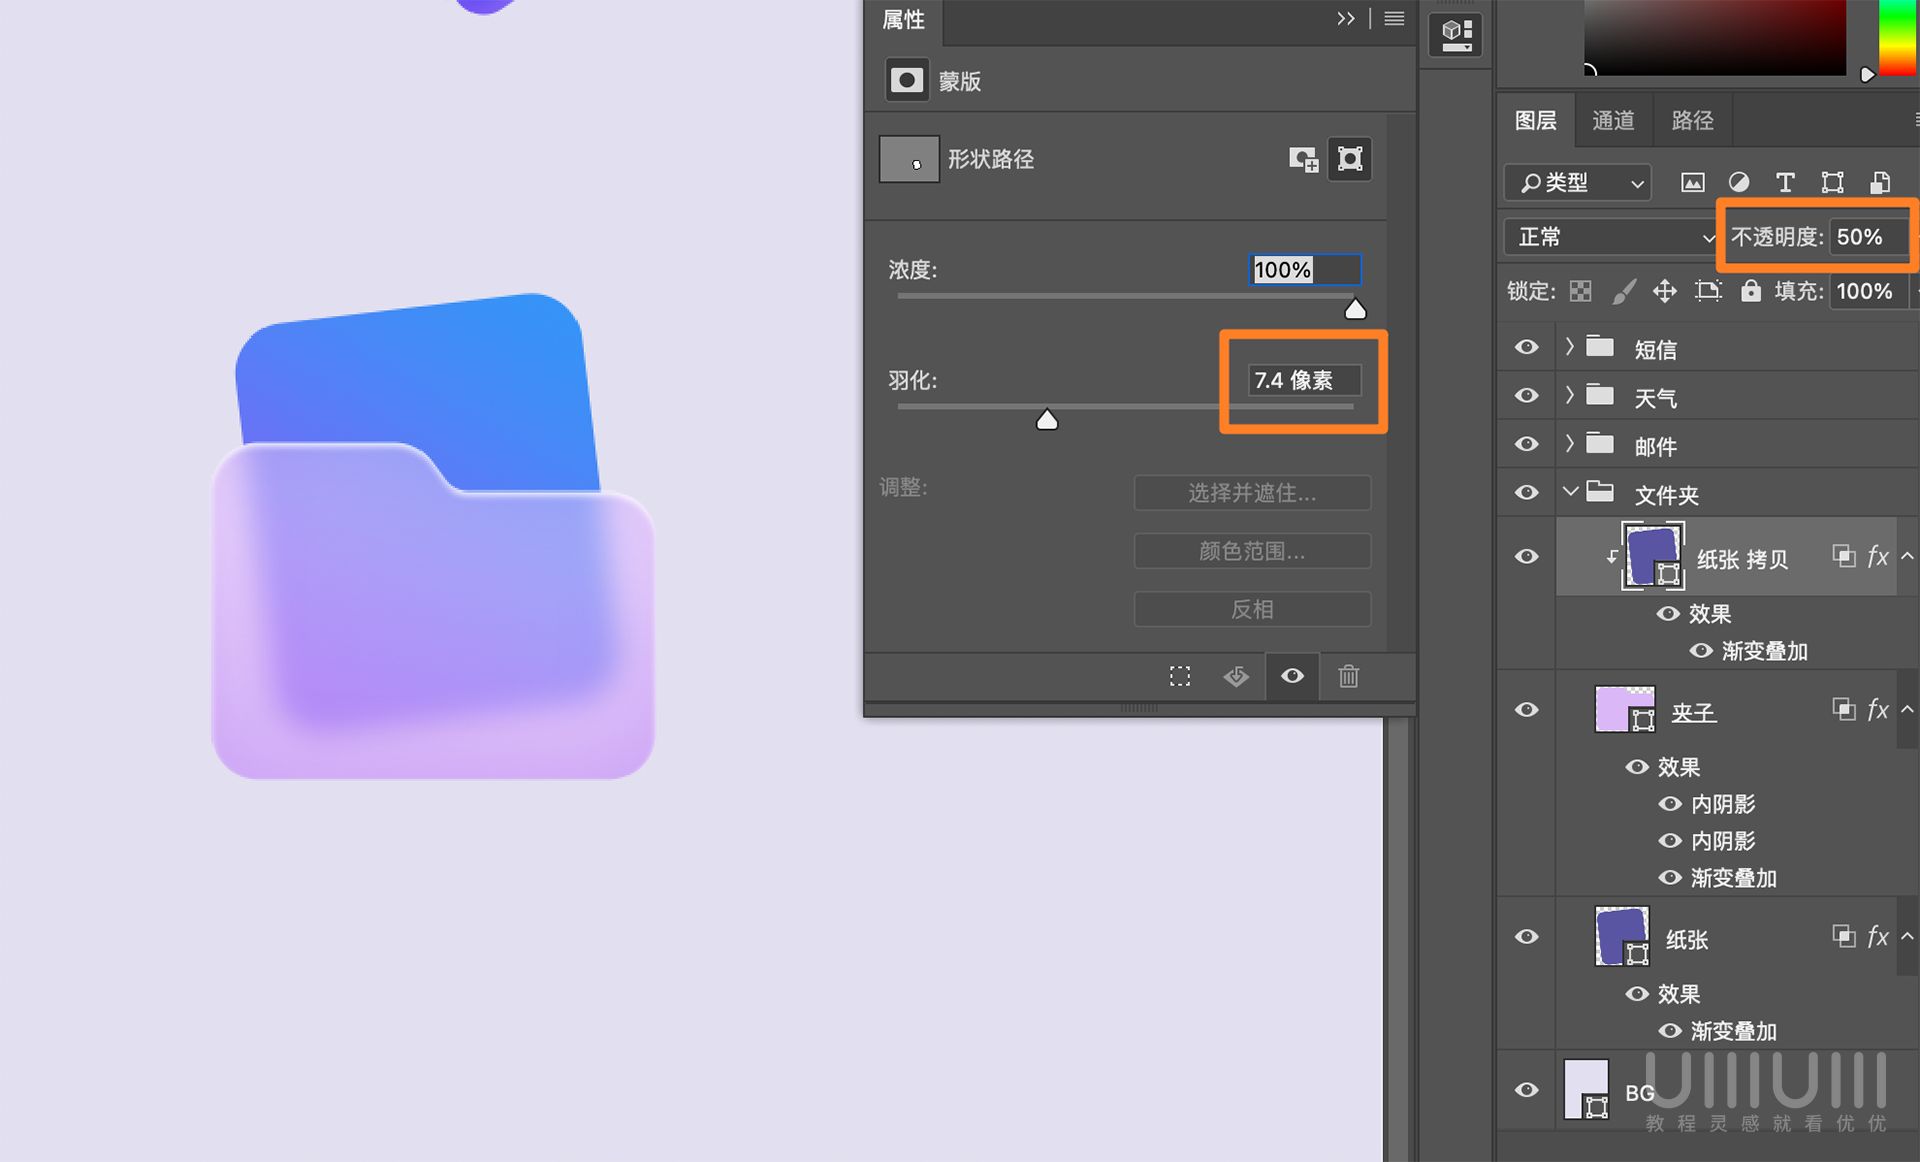Apply the mask using Apply Mask icon
Viewport: 1920px width, 1162px height.
[1236, 676]
